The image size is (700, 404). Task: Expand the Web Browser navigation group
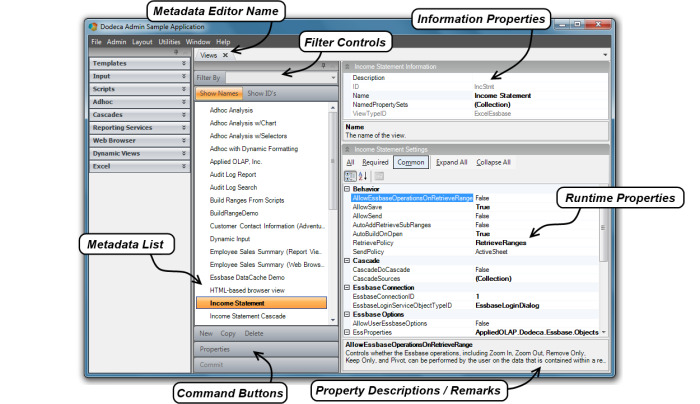click(x=139, y=141)
